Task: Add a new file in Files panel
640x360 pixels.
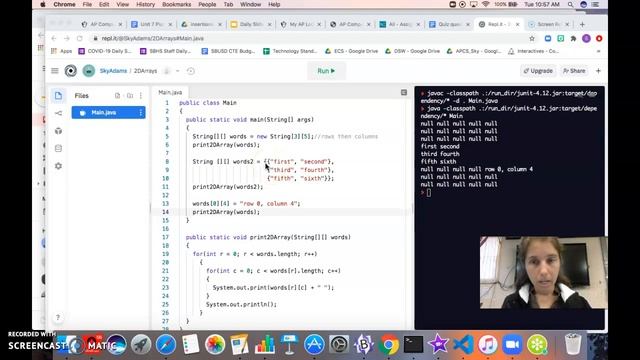Action: 118,96
